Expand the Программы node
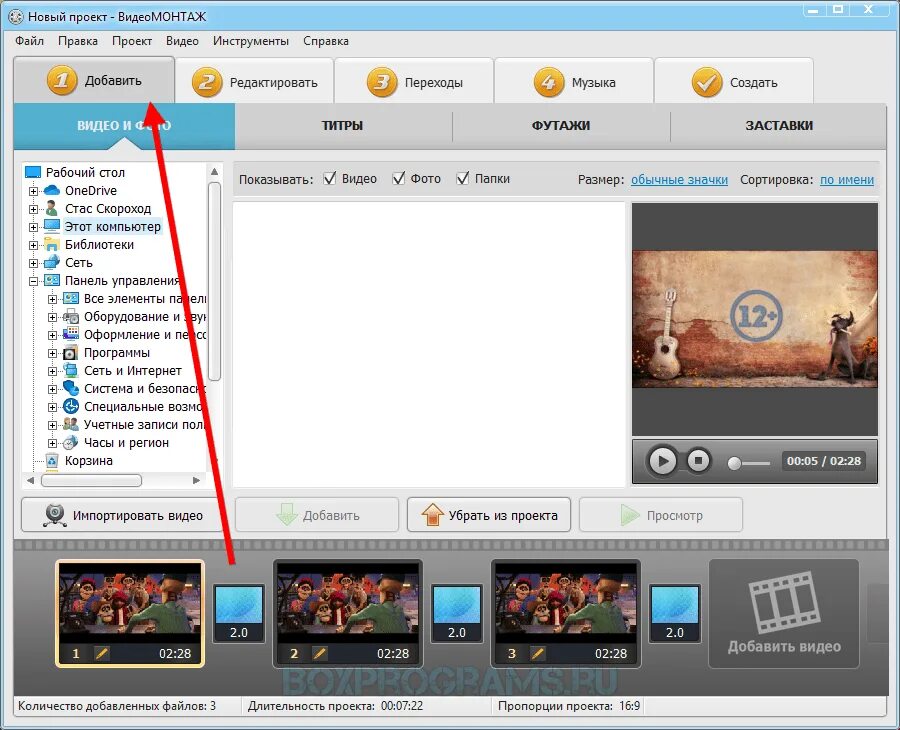The width and height of the screenshot is (900, 730). [x=52, y=354]
